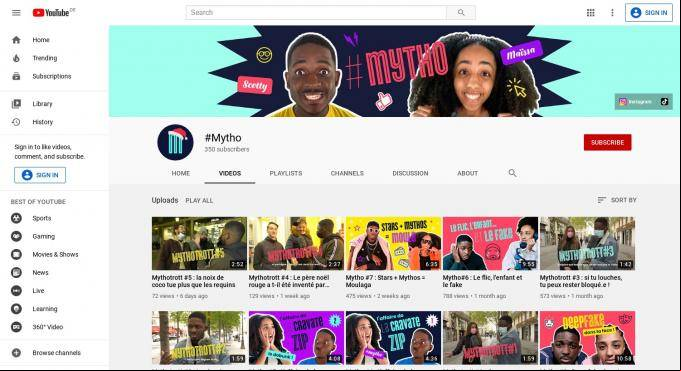681x371 pixels.
Task: Click the Live icon in sidebar
Action: (x=16, y=291)
